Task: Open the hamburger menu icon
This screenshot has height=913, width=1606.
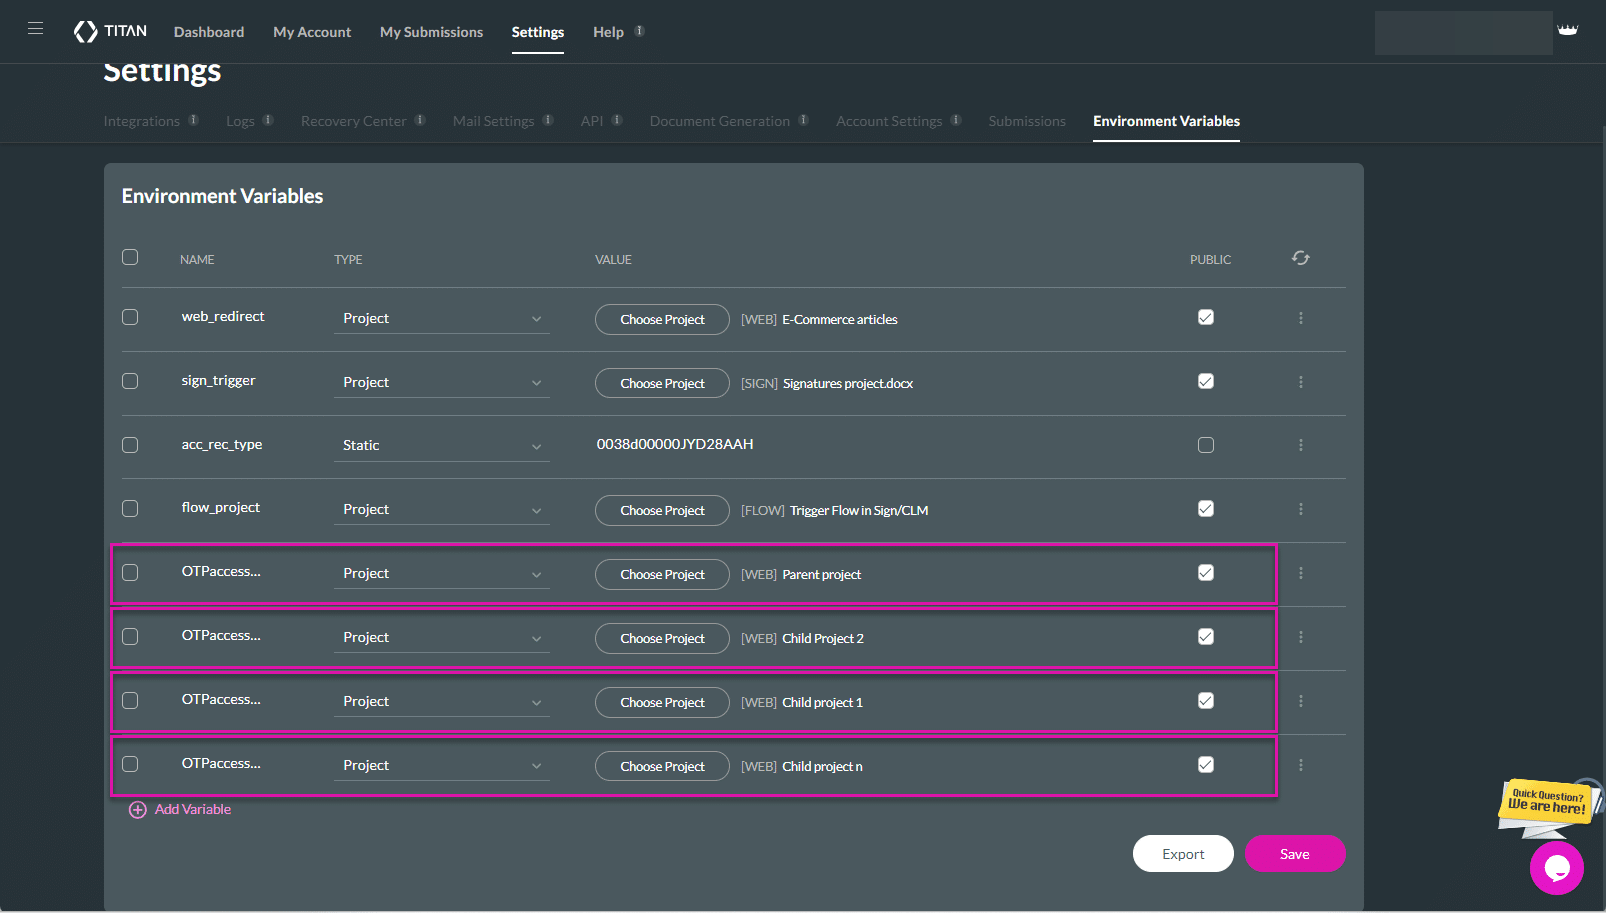Action: 35,29
